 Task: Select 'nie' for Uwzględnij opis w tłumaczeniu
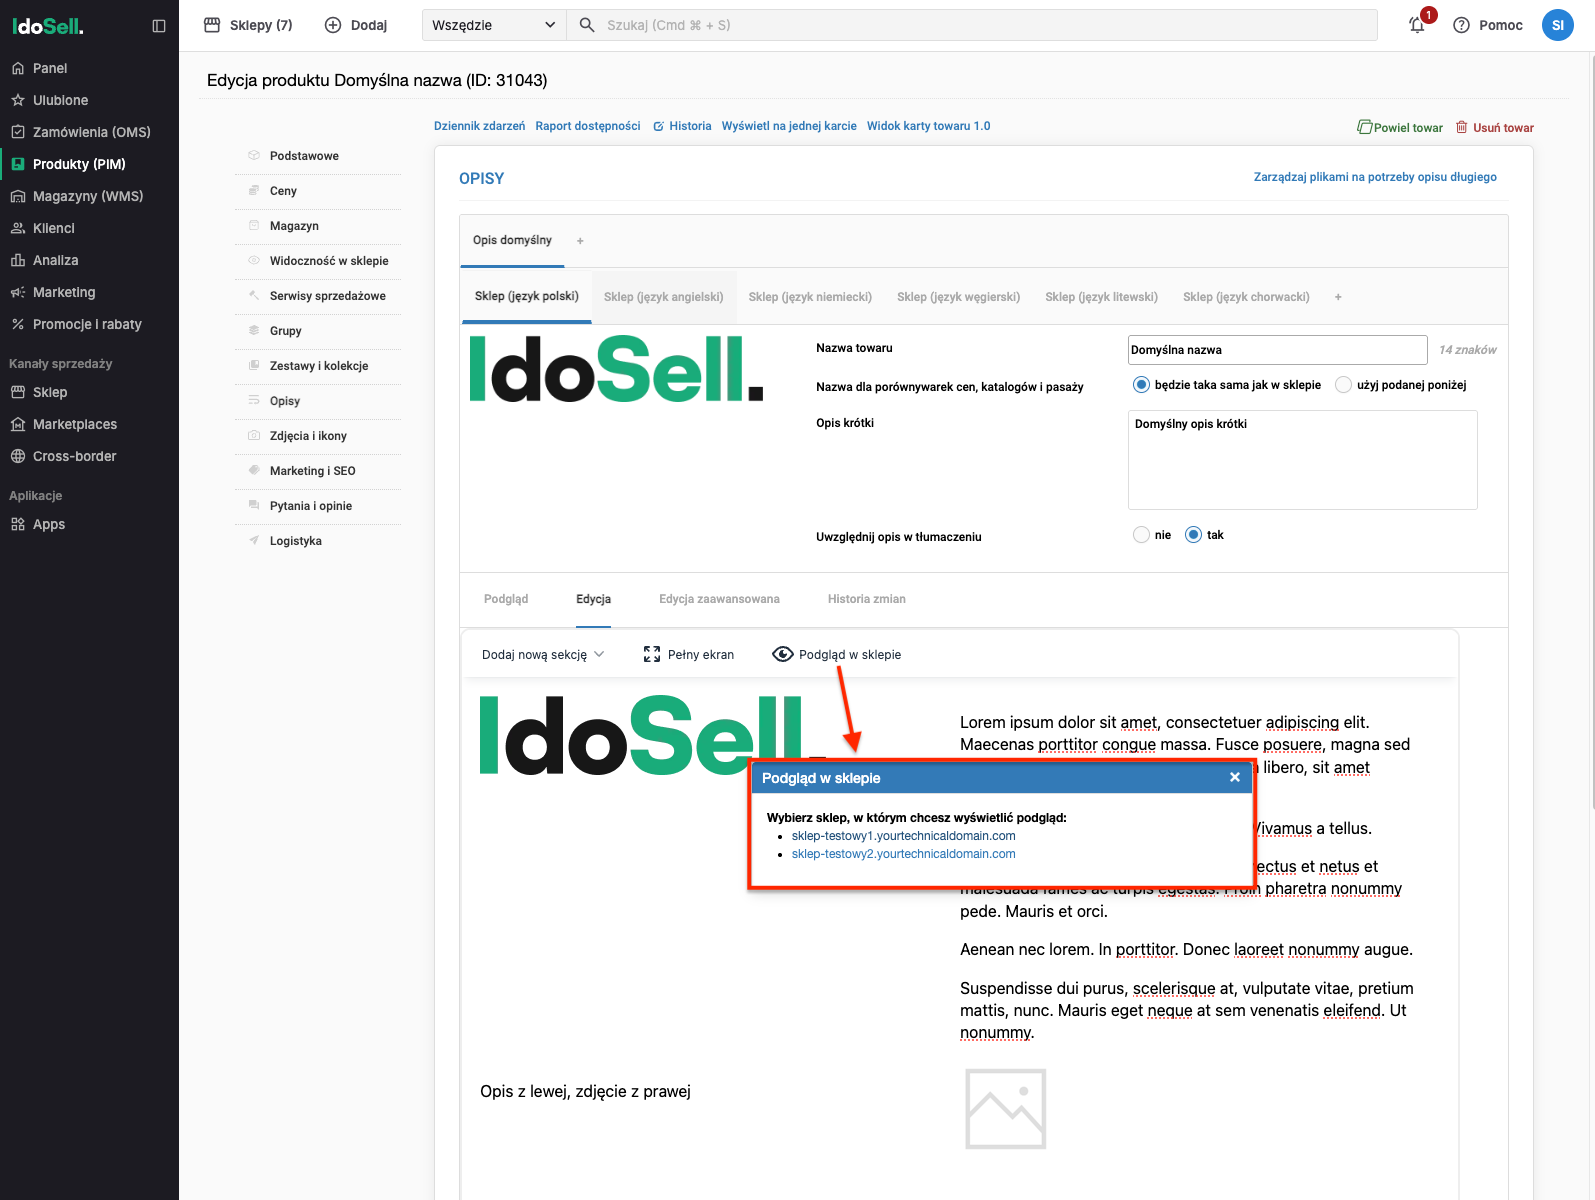(1141, 535)
